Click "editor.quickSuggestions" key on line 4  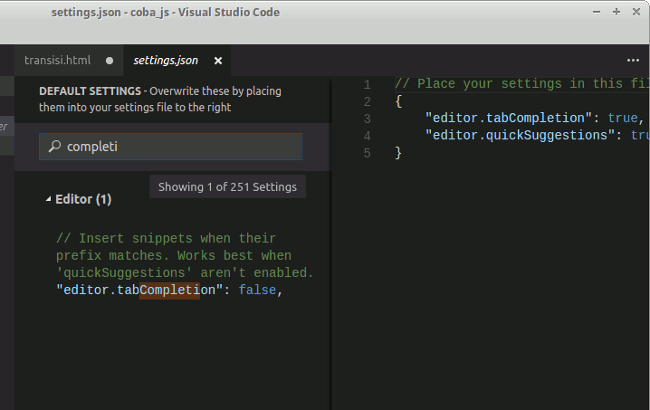click(520, 136)
